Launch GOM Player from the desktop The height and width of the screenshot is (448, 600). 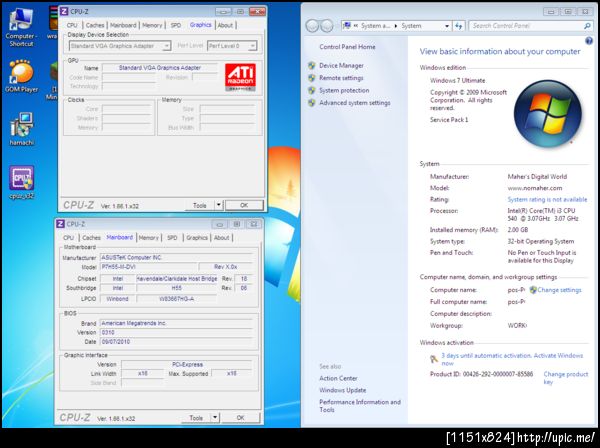click(21, 76)
